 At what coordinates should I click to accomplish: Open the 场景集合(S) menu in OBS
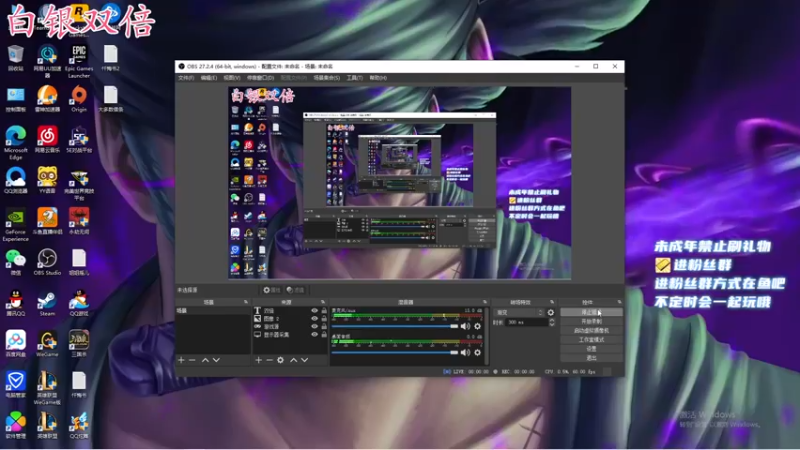tap(327, 78)
